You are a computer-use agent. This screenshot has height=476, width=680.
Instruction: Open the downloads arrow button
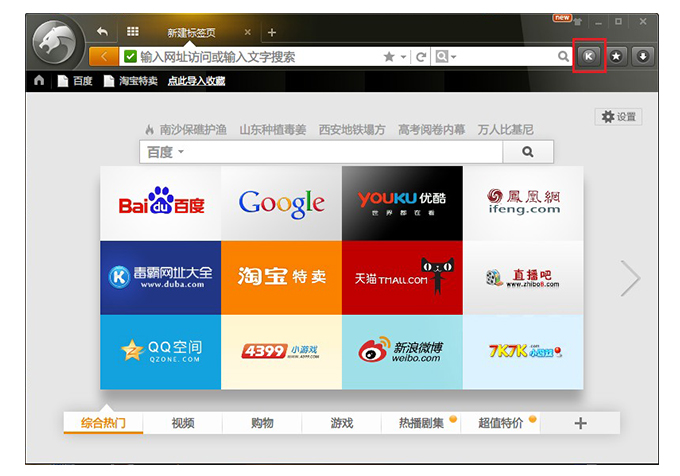pos(642,56)
